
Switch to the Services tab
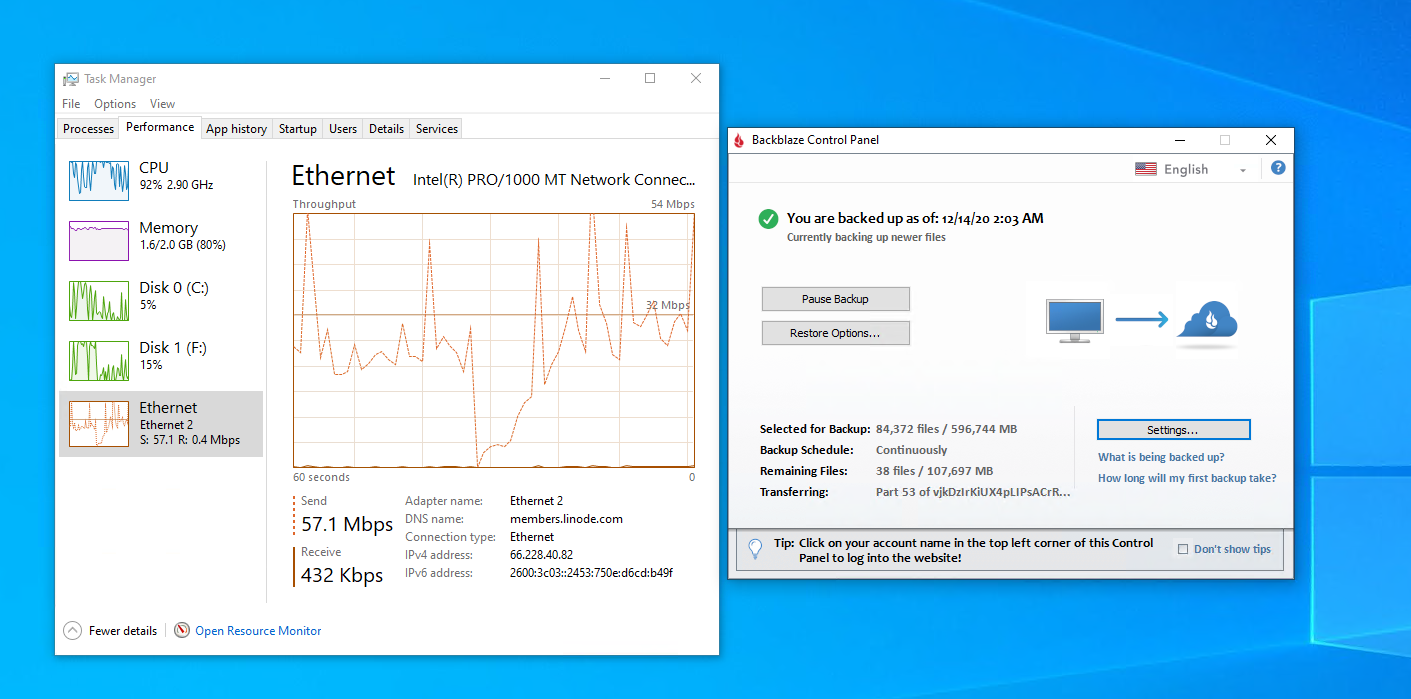437,129
